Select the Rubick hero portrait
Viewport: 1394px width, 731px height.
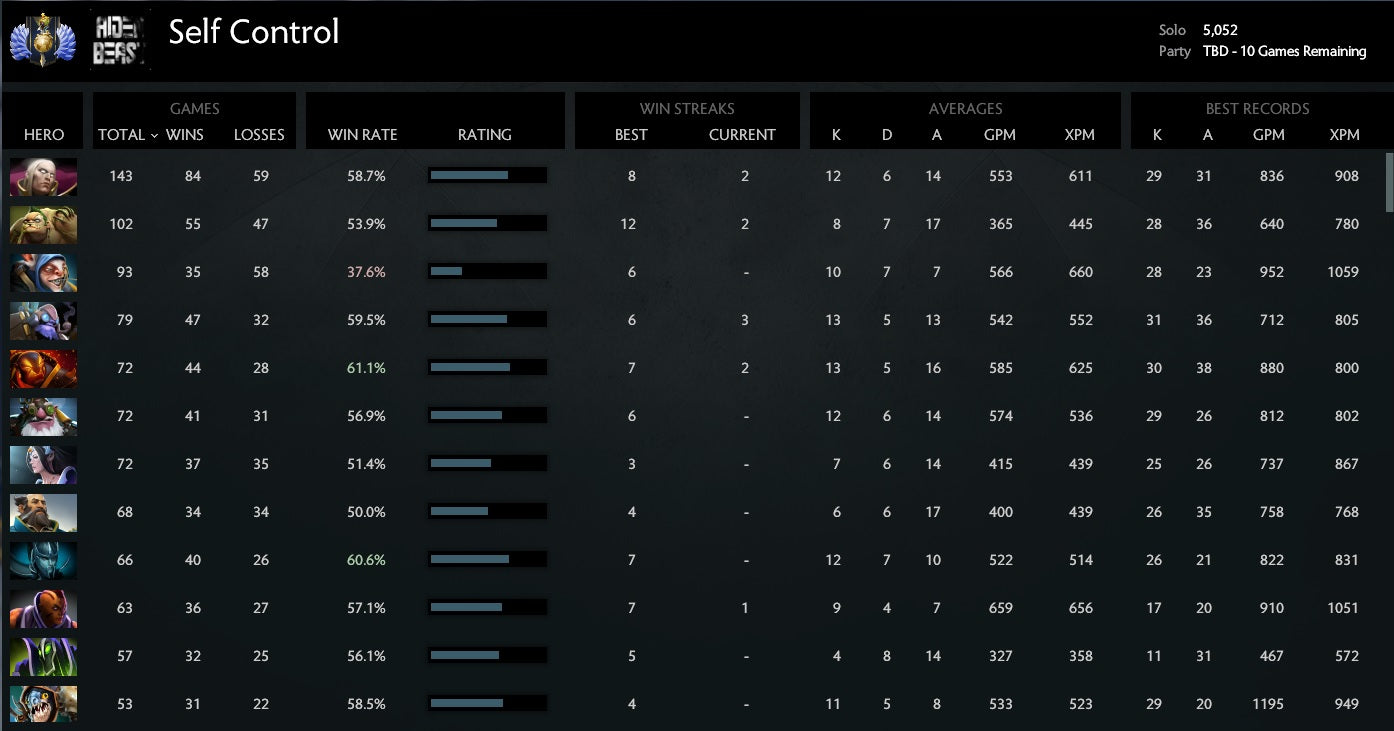tap(43, 657)
